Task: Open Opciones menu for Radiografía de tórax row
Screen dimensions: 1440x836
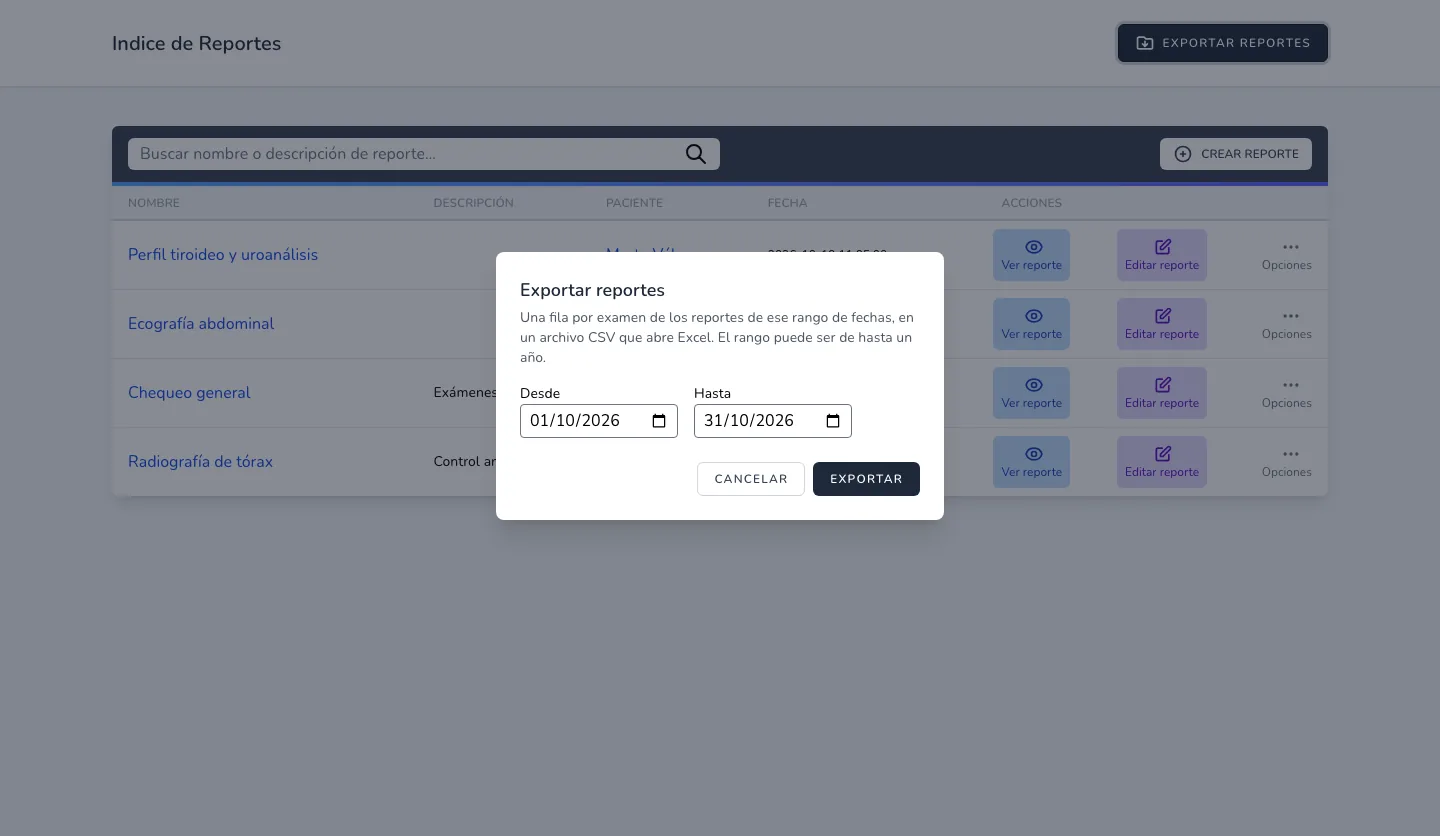Action: point(1287,462)
